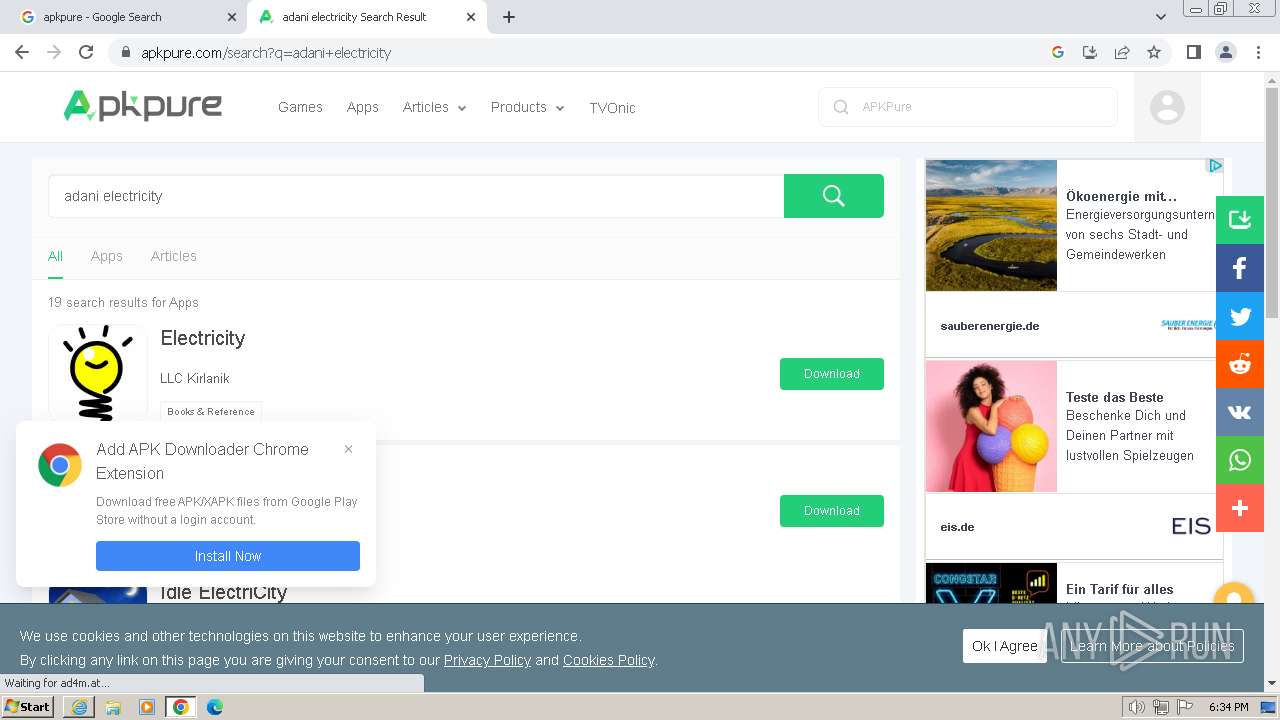Open the Teste das Beste ad image
The image size is (1280, 720).
point(991,427)
